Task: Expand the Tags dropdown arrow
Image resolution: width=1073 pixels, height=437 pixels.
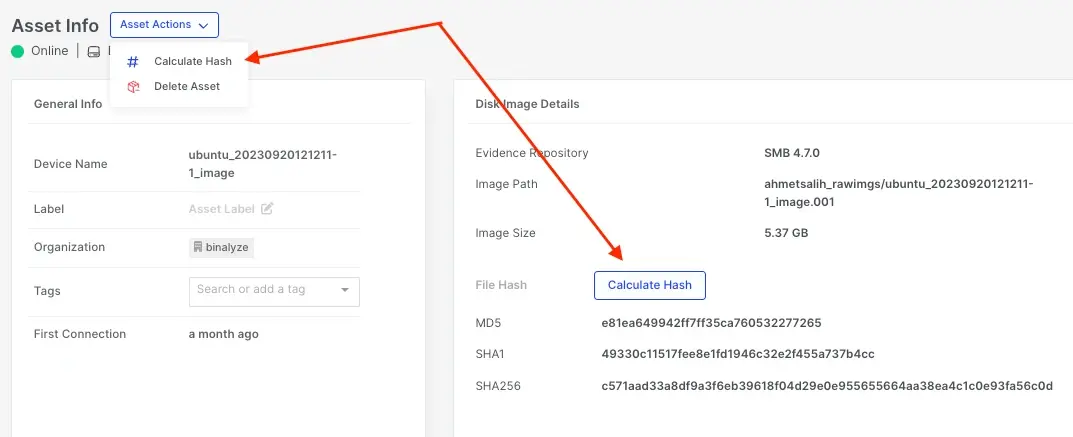Action: point(345,290)
